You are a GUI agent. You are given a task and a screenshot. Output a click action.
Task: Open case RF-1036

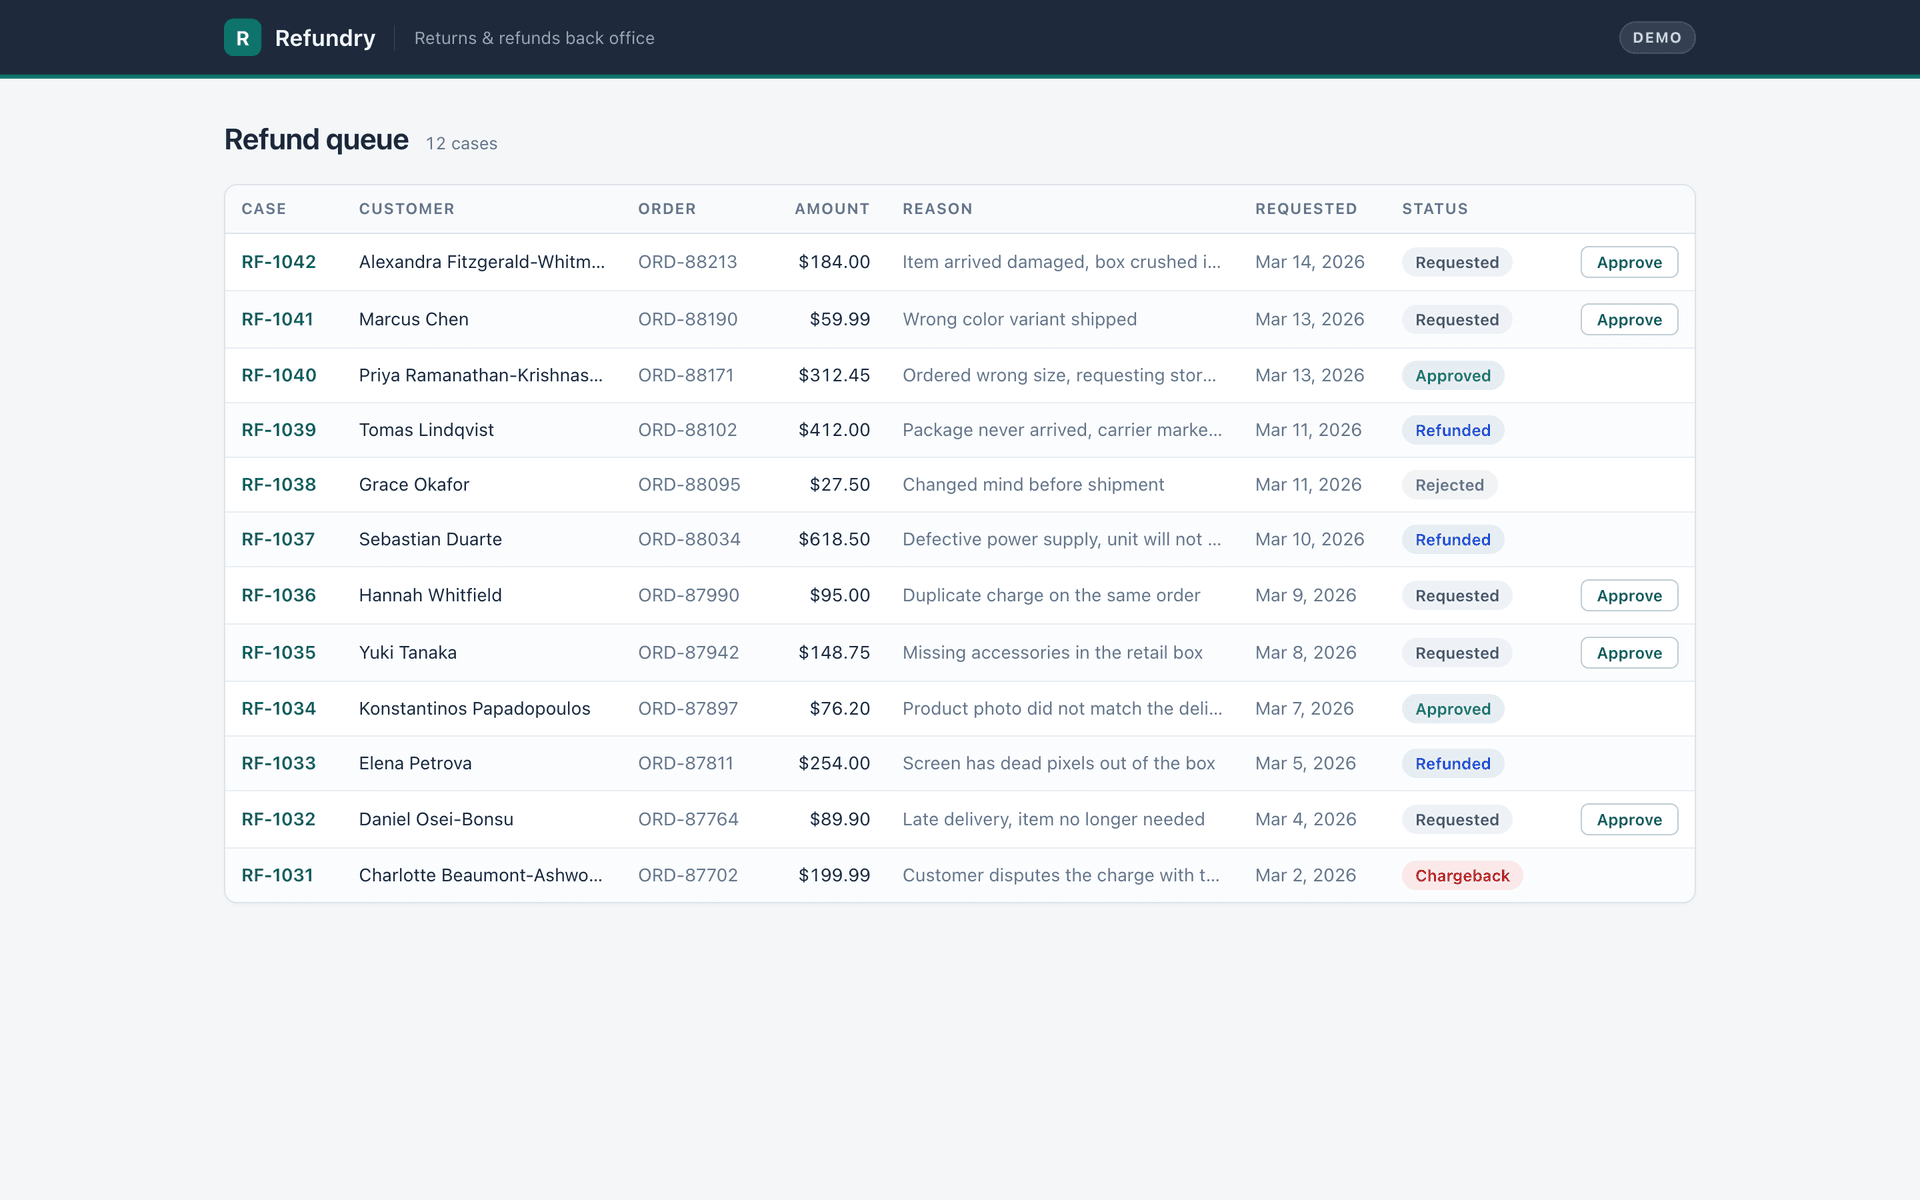coord(279,595)
